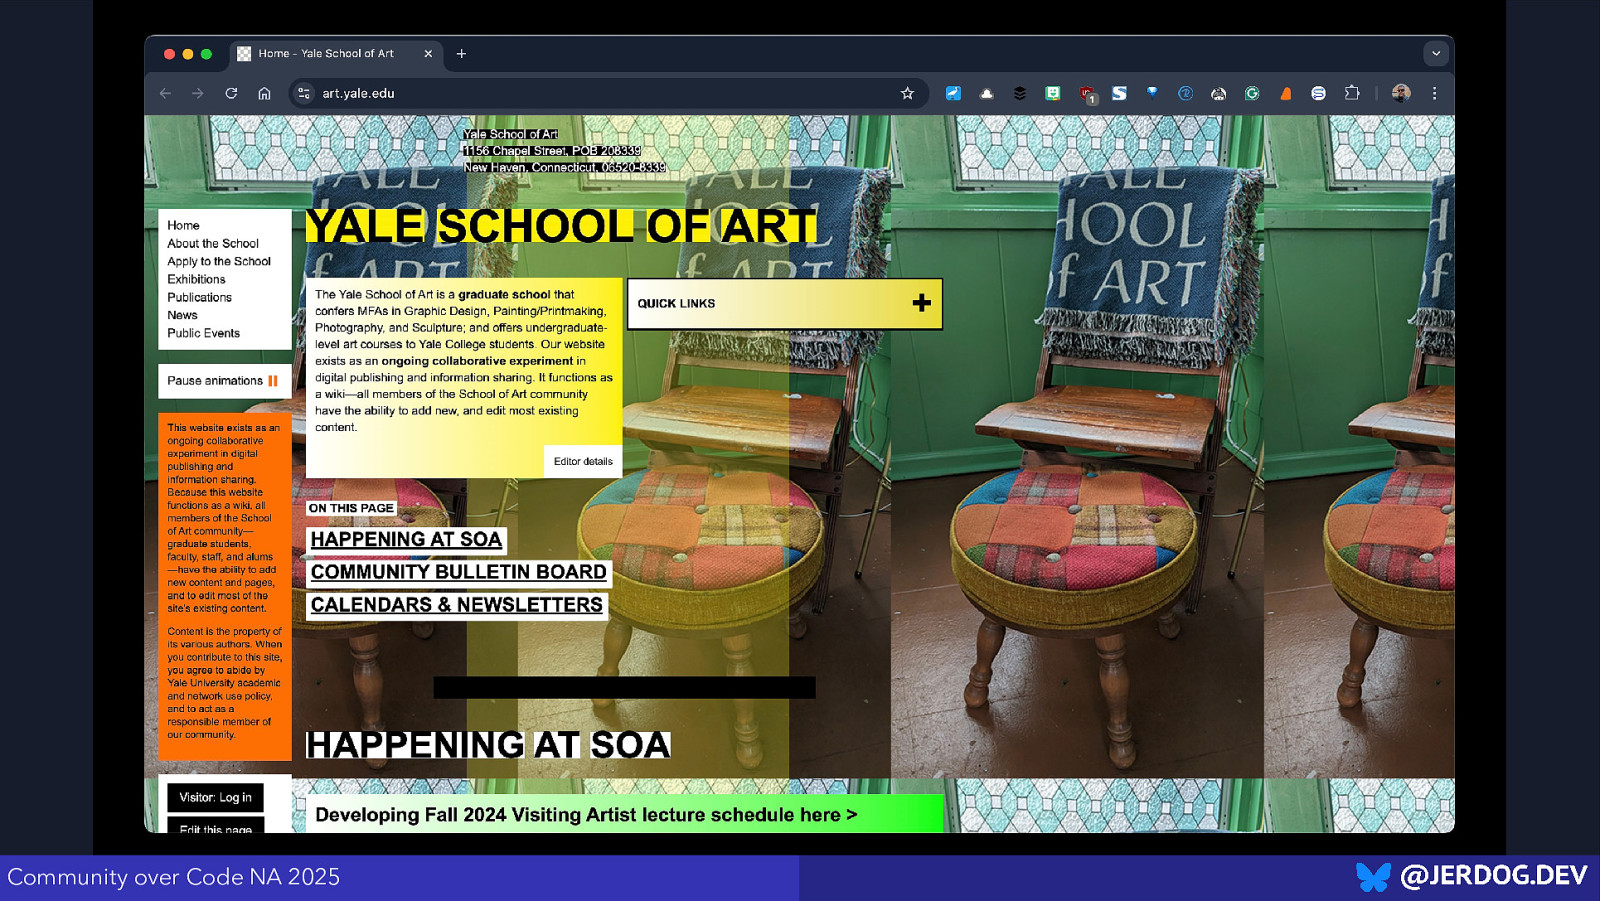The image size is (1600, 901).
Task: Click the 'Yale School of Art' address line
Action: [x=511, y=134]
